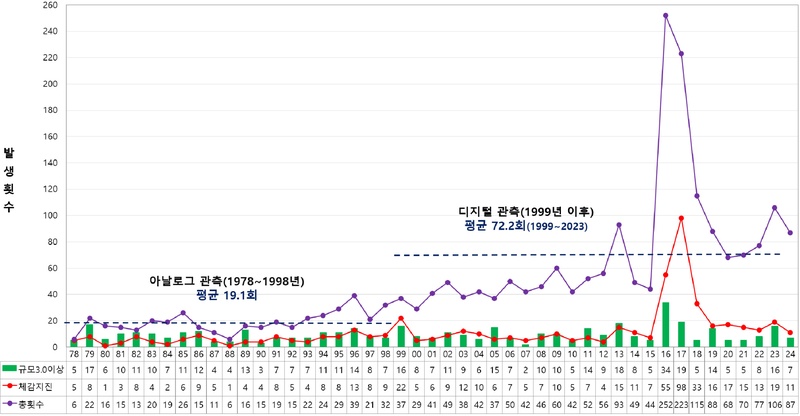Click the 평균 72.2회 average text

tap(494, 226)
